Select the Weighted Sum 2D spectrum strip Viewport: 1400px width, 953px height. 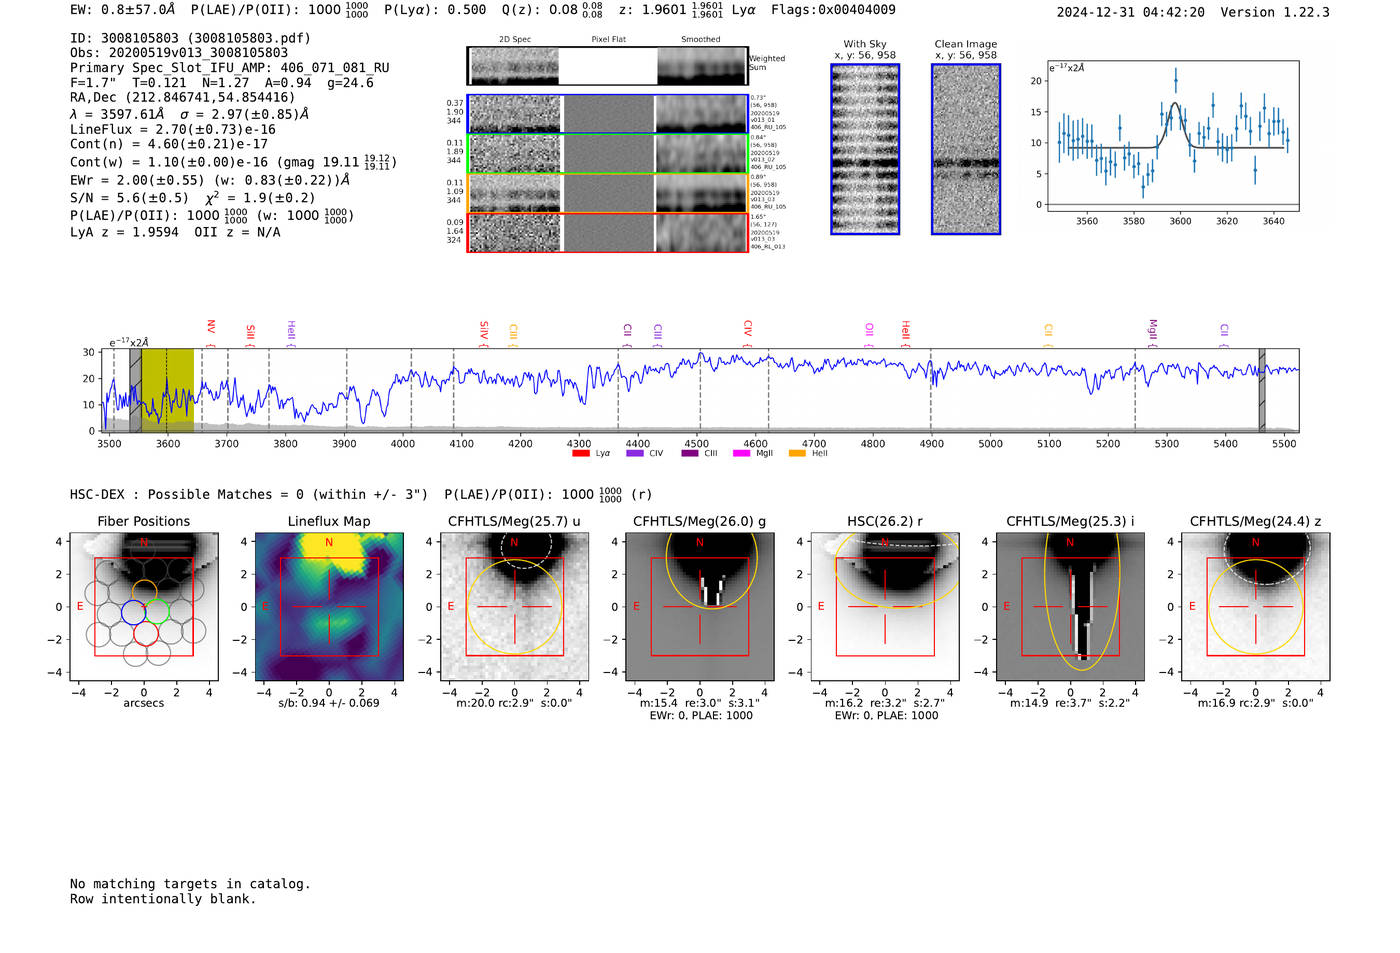point(608,66)
